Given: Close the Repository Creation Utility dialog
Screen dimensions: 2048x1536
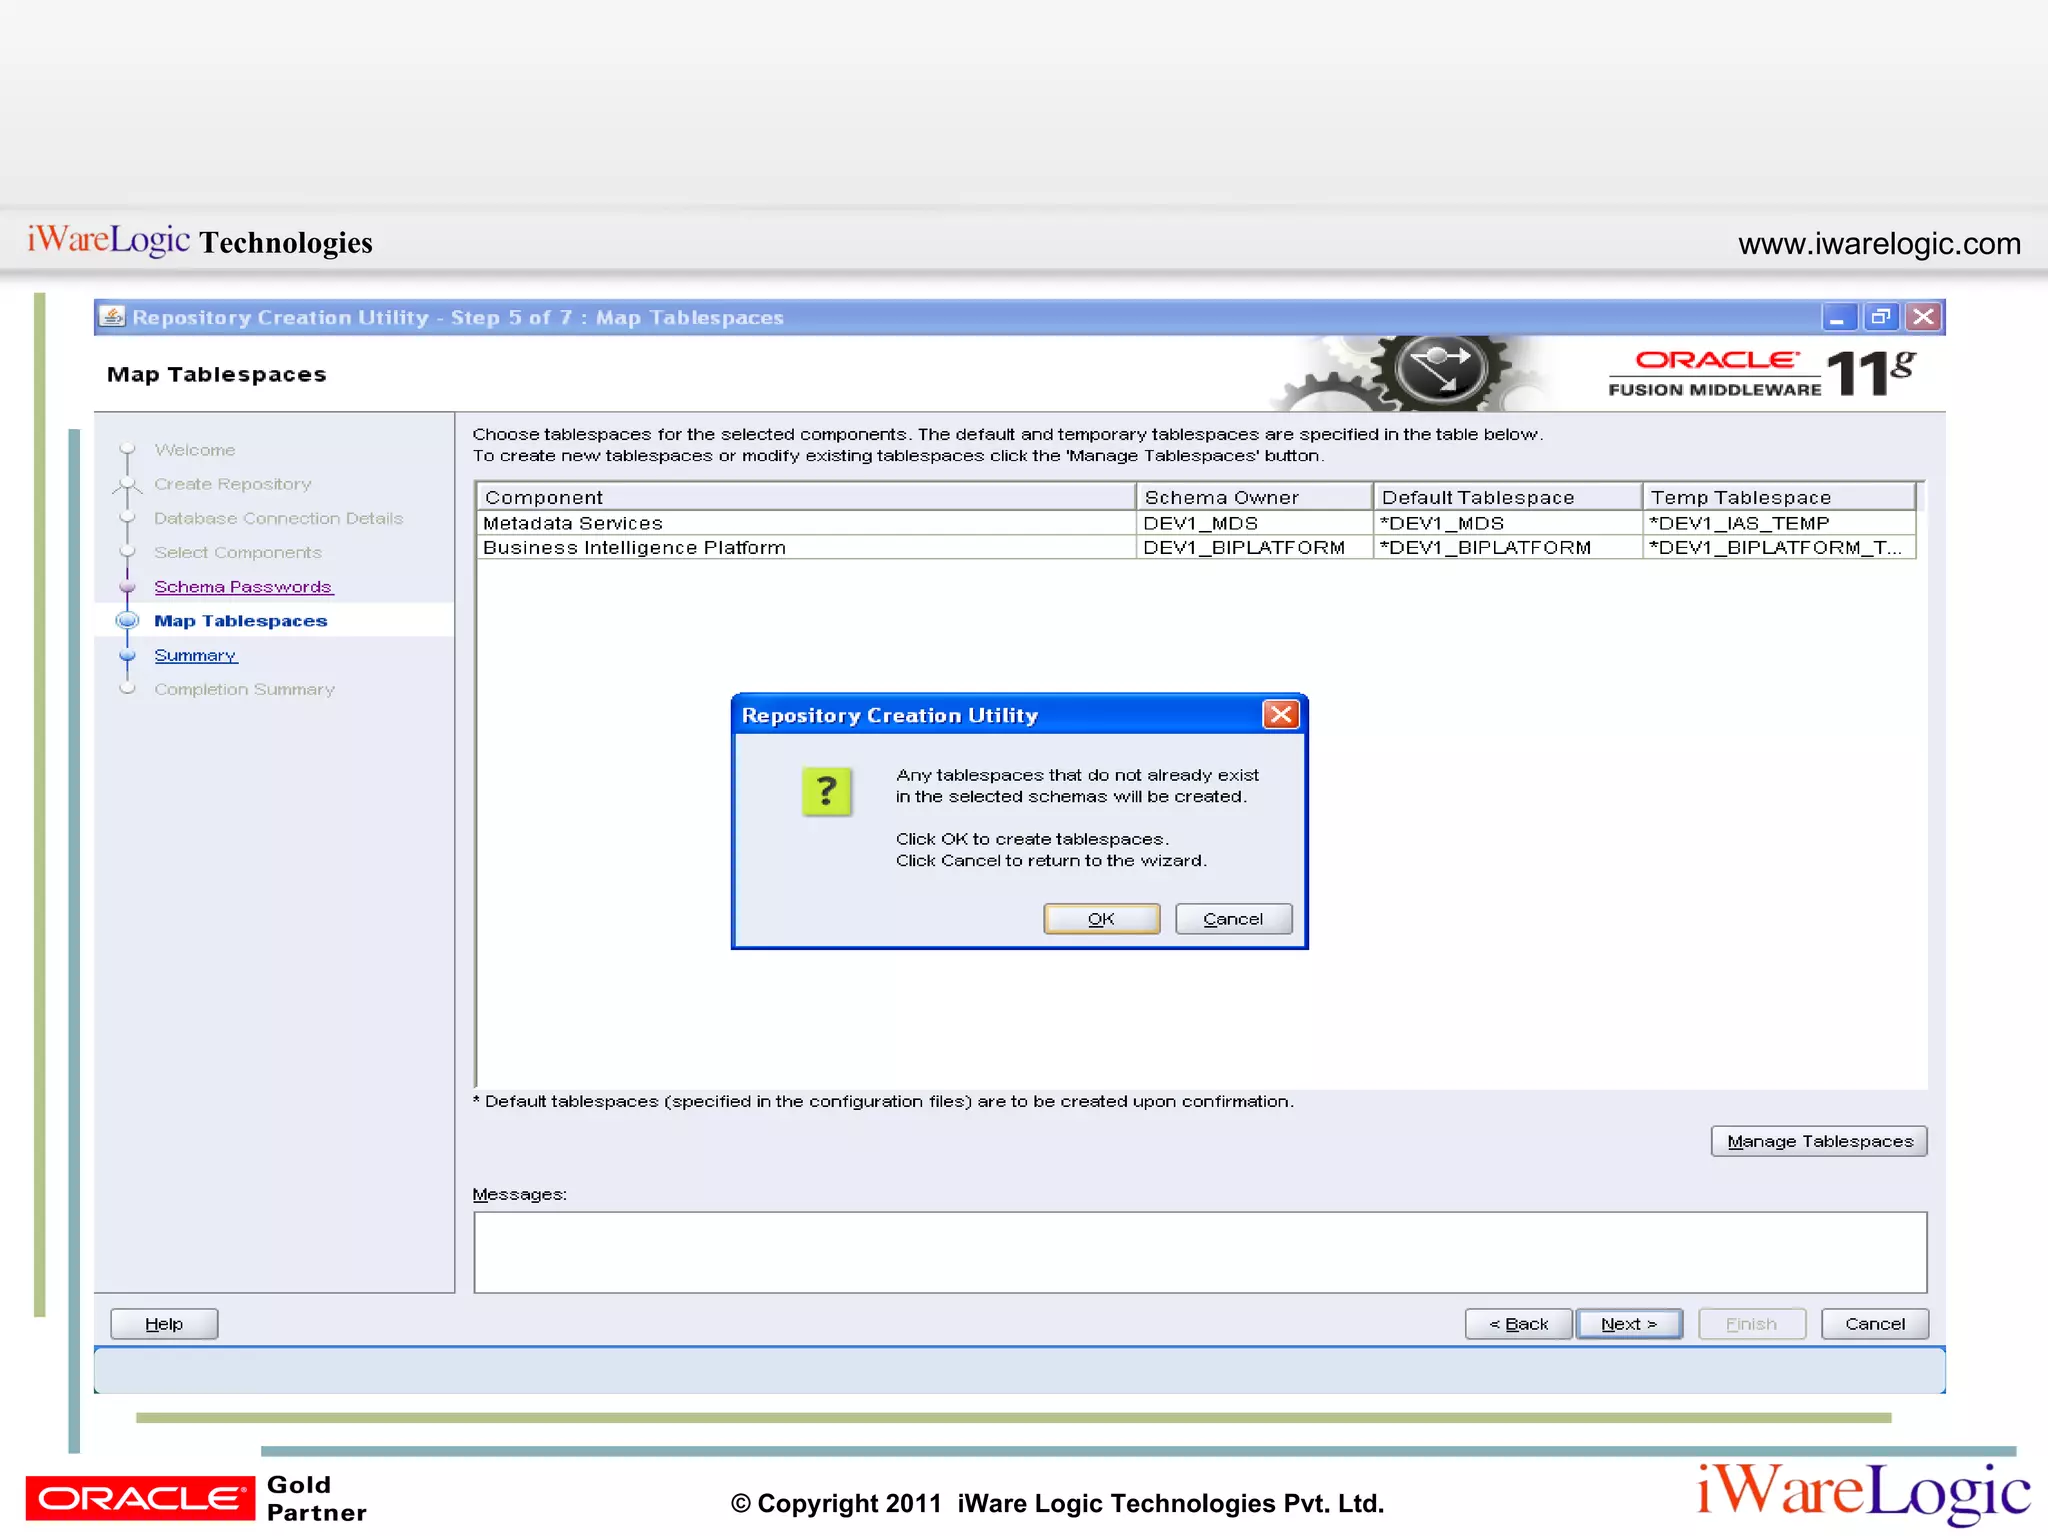Looking at the screenshot, I should click(x=1280, y=714).
